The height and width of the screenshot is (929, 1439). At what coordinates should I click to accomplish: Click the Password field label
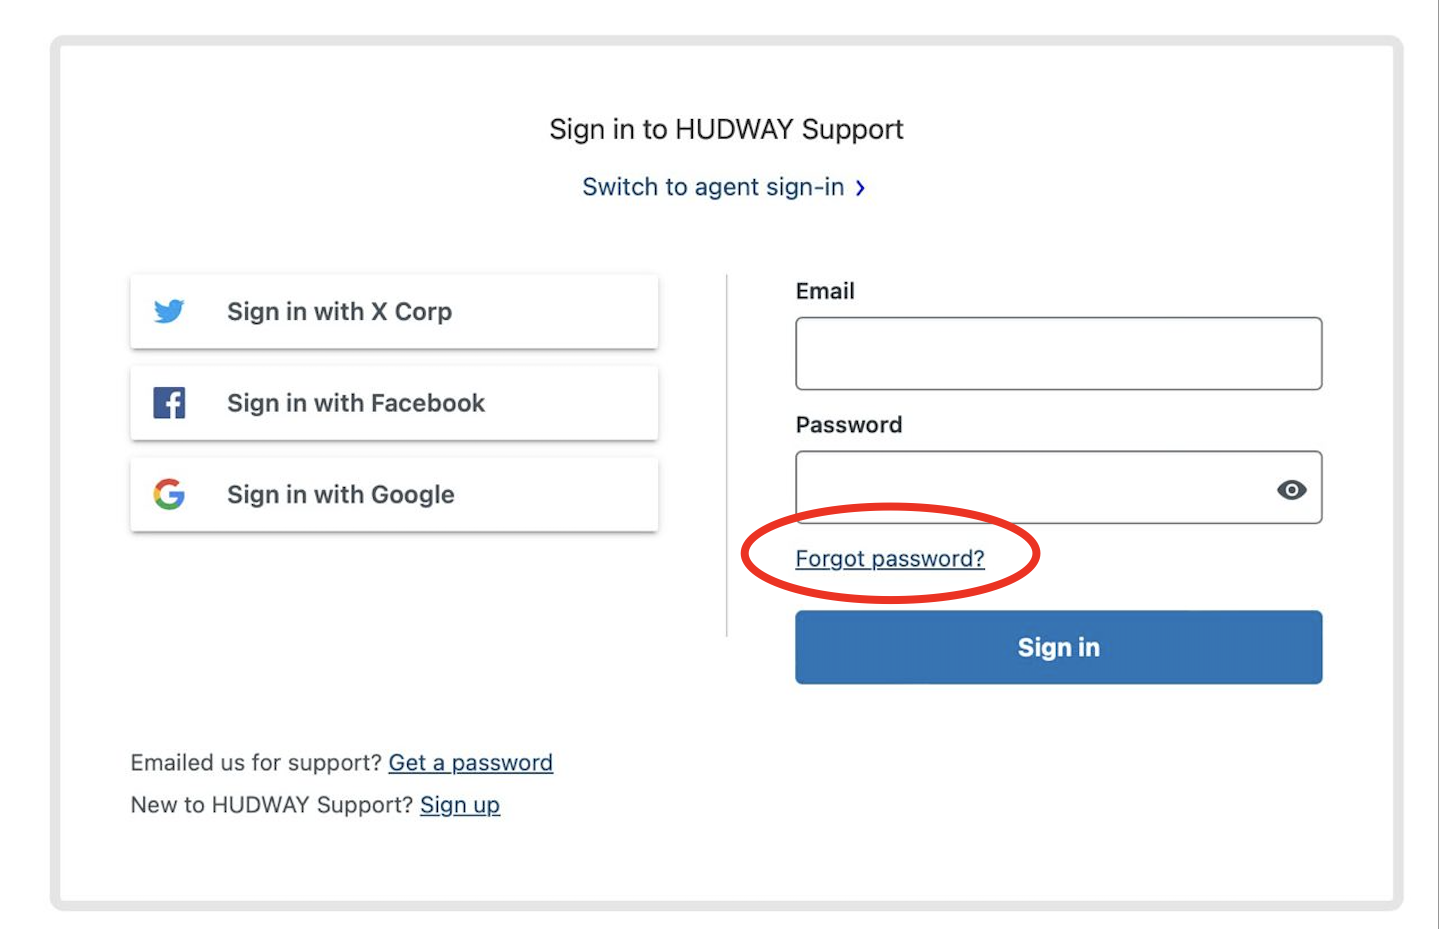[x=849, y=425]
